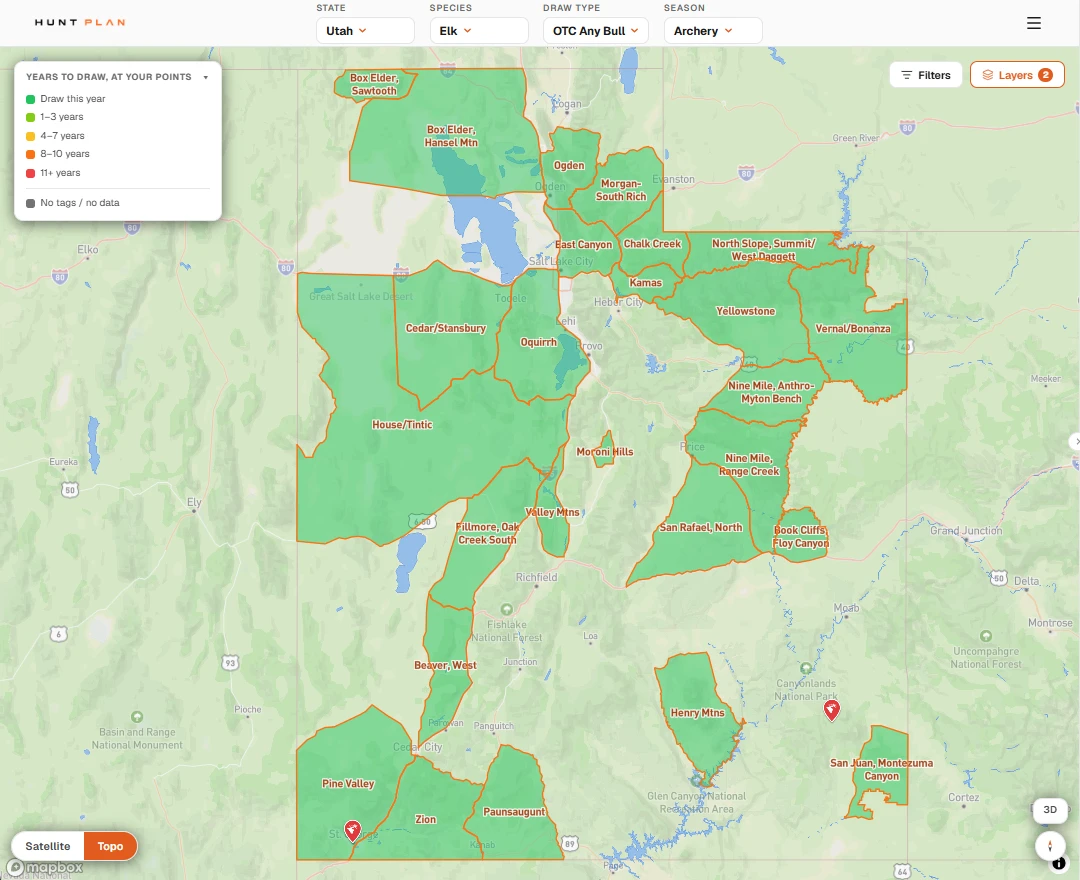Select Fillmore, Oak Creek South unit

pyautogui.click(x=487, y=533)
